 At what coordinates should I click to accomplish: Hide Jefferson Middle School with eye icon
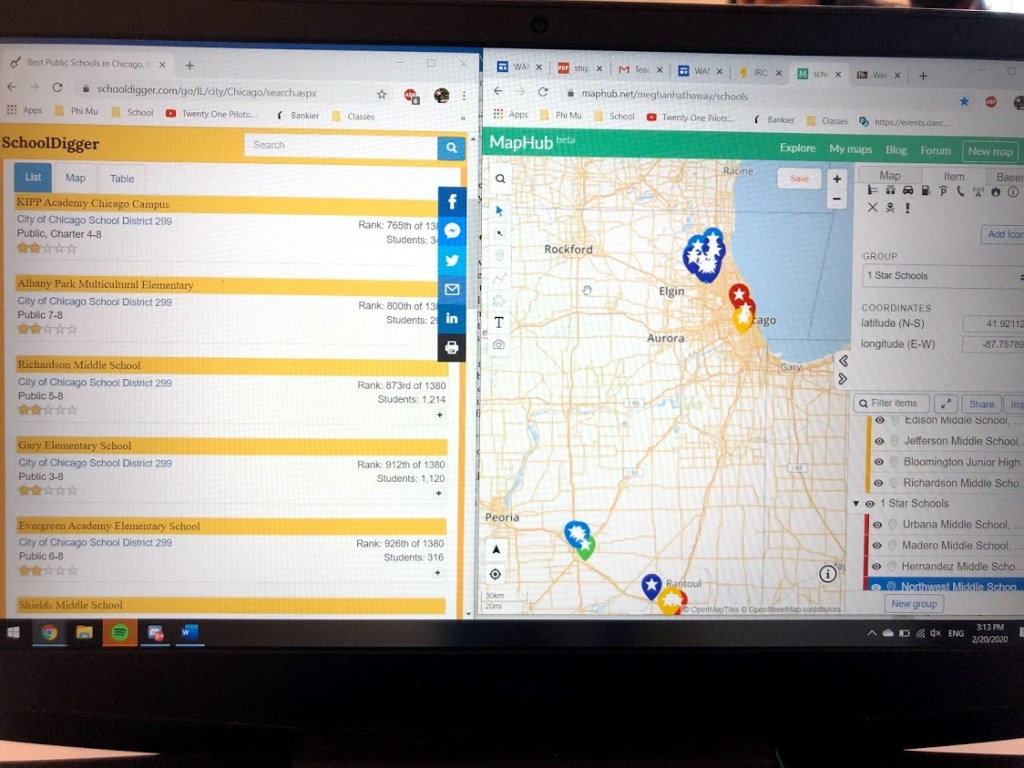tap(880, 441)
